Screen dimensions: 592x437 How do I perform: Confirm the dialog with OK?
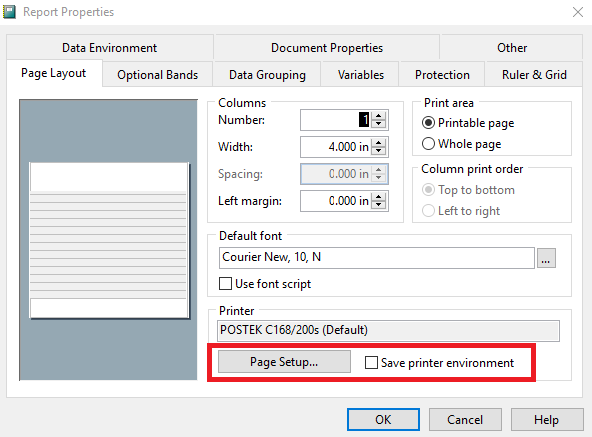[x=383, y=419]
